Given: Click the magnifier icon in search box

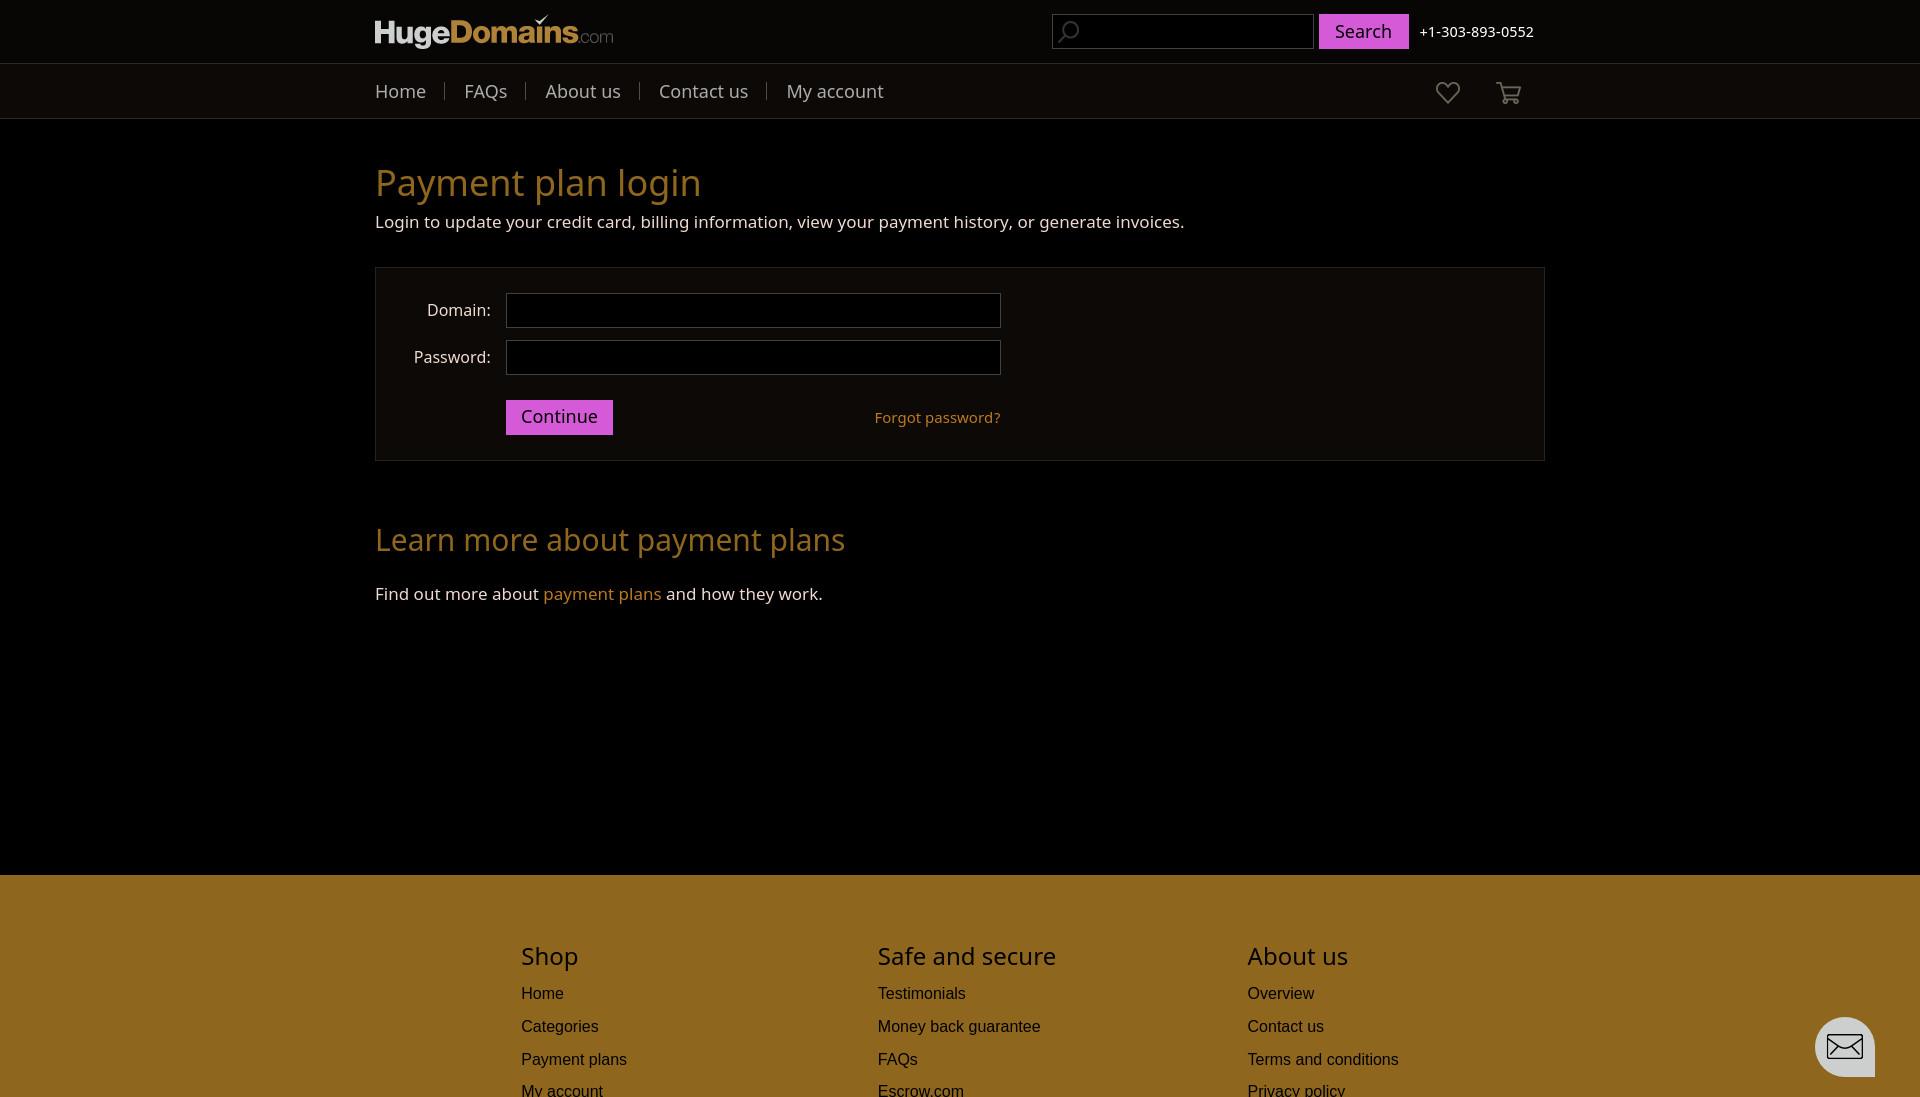Looking at the screenshot, I should click(1069, 32).
